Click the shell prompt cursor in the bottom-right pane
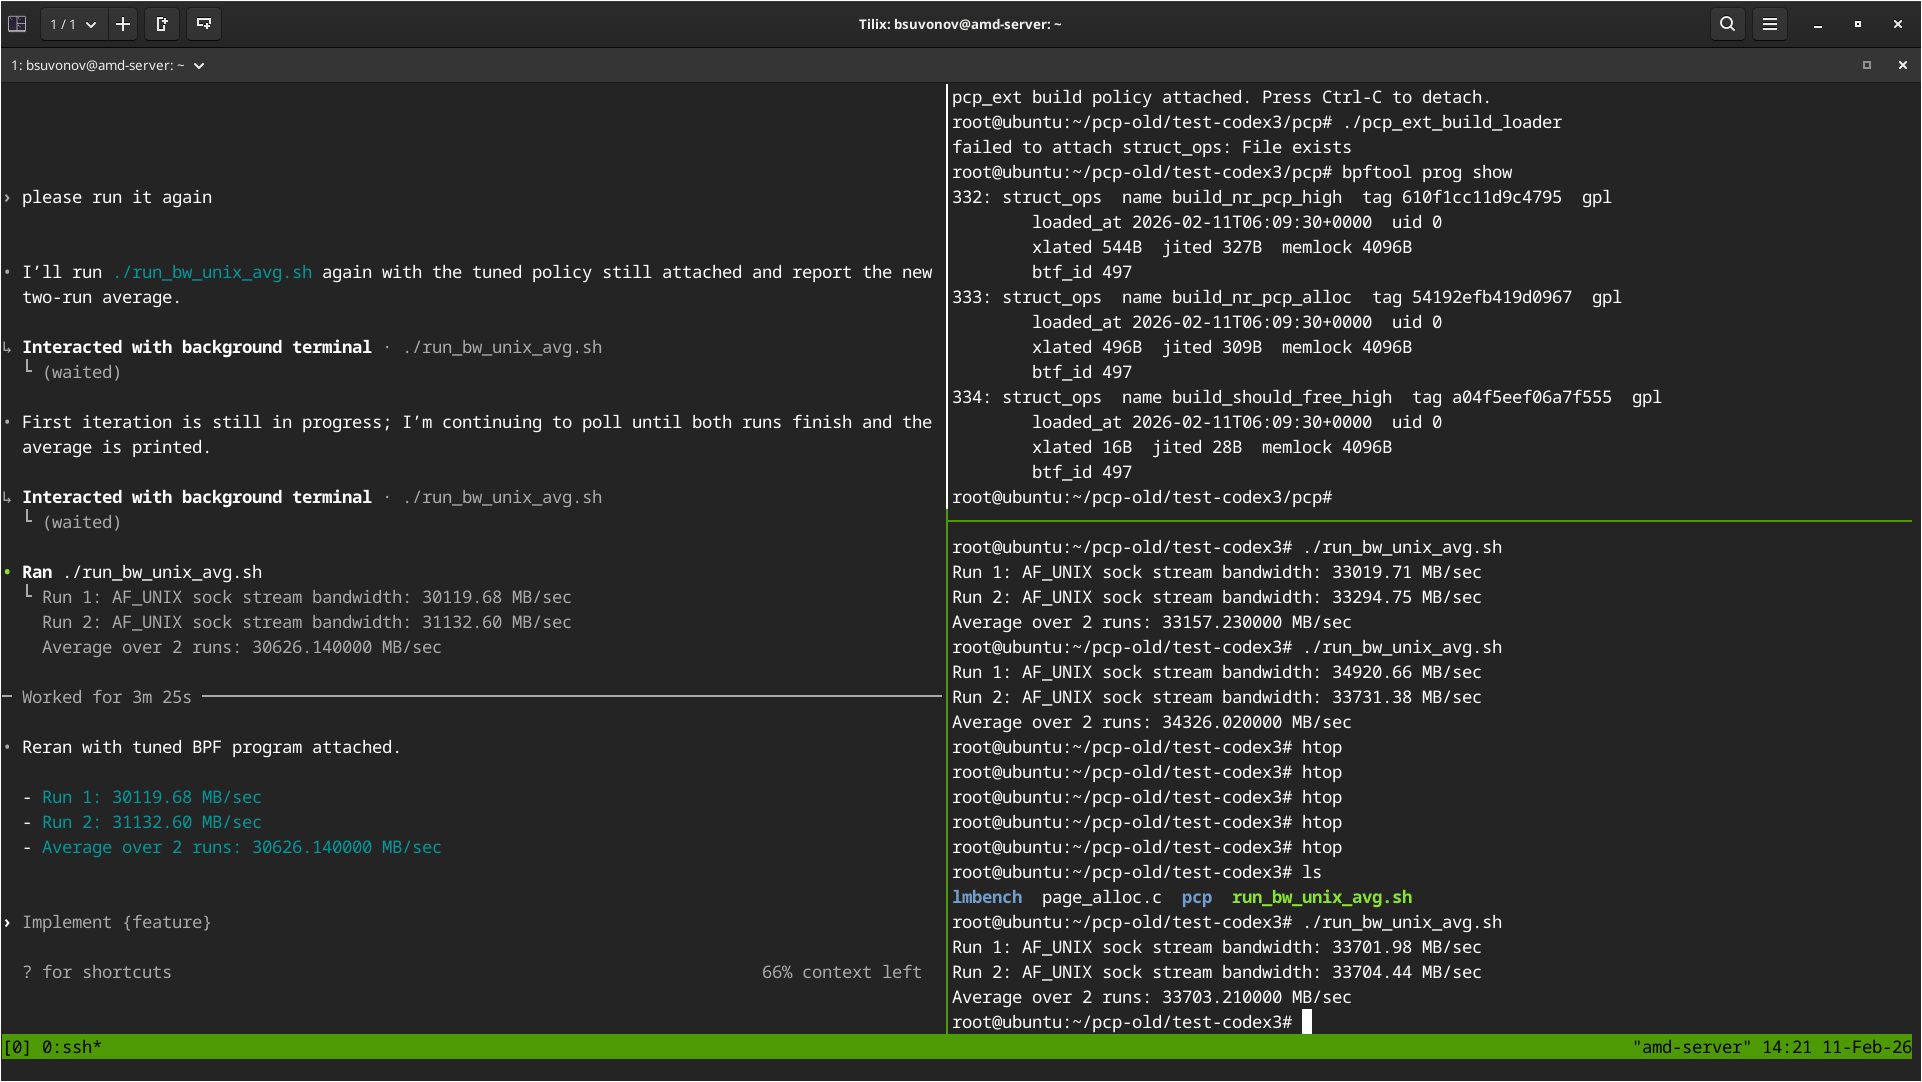Viewport: 1922px width, 1082px height. [x=1306, y=1022]
